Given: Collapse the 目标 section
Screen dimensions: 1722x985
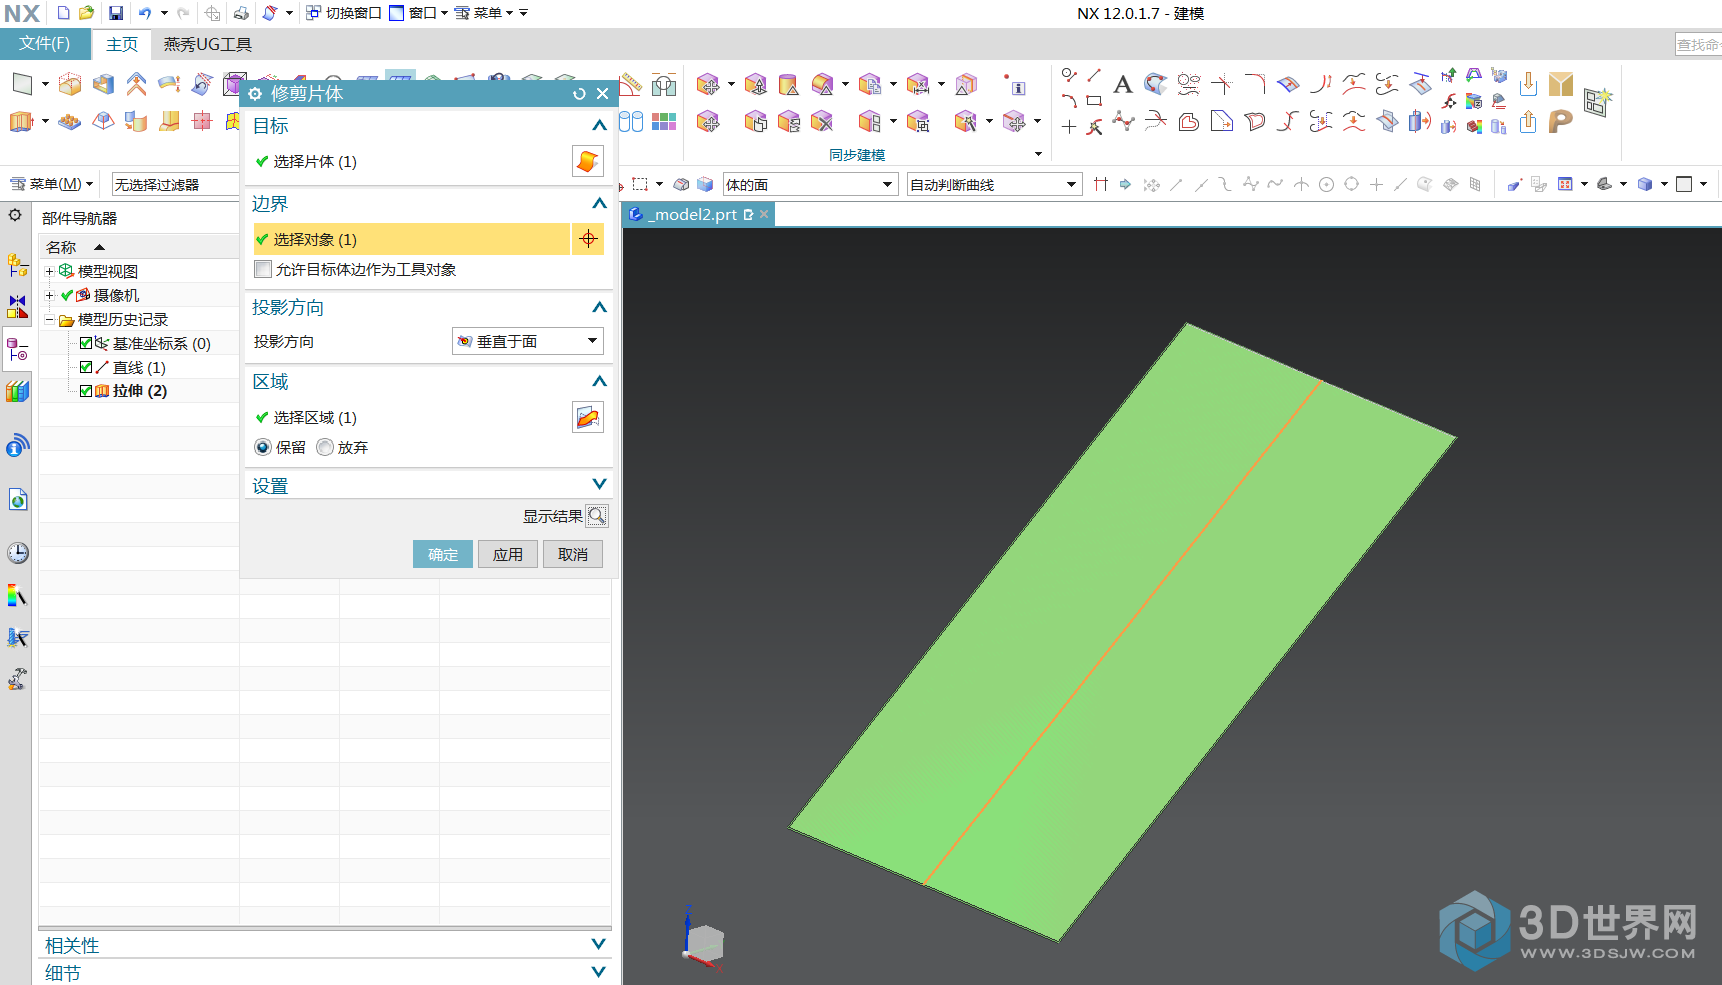Looking at the screenshot, I should coord(599,126).
